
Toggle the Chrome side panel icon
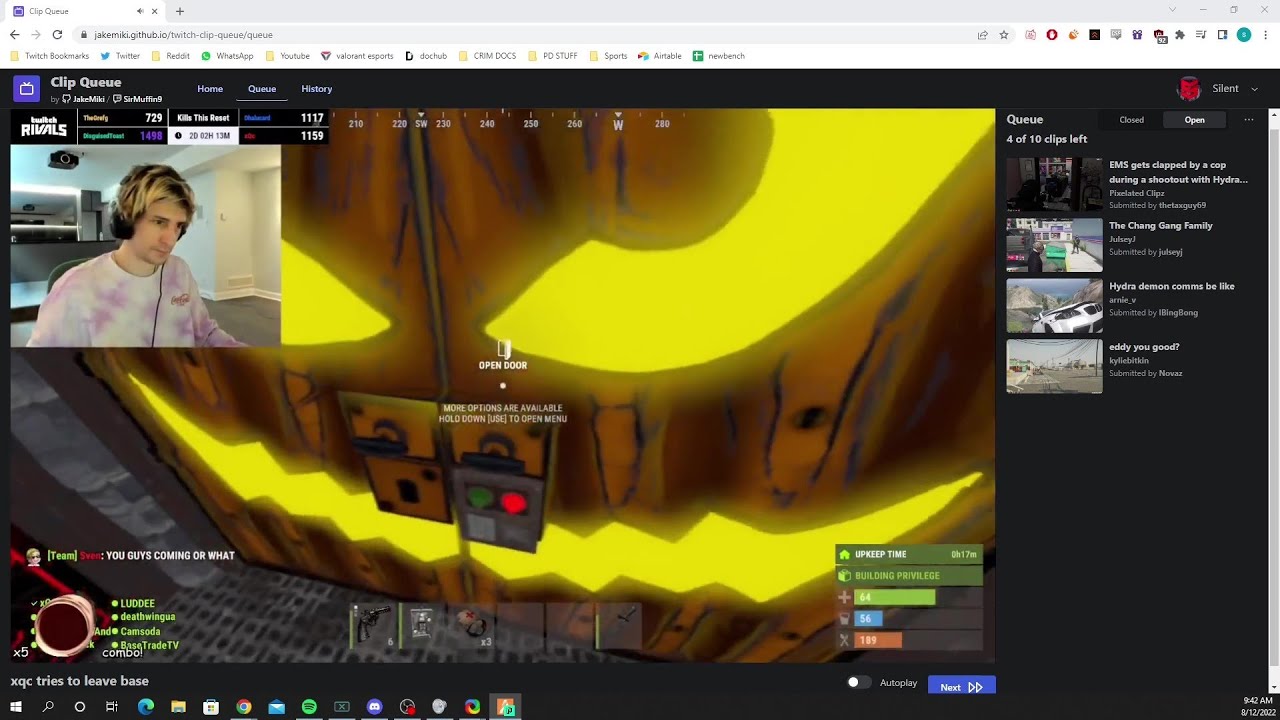tap(1222, 35)
